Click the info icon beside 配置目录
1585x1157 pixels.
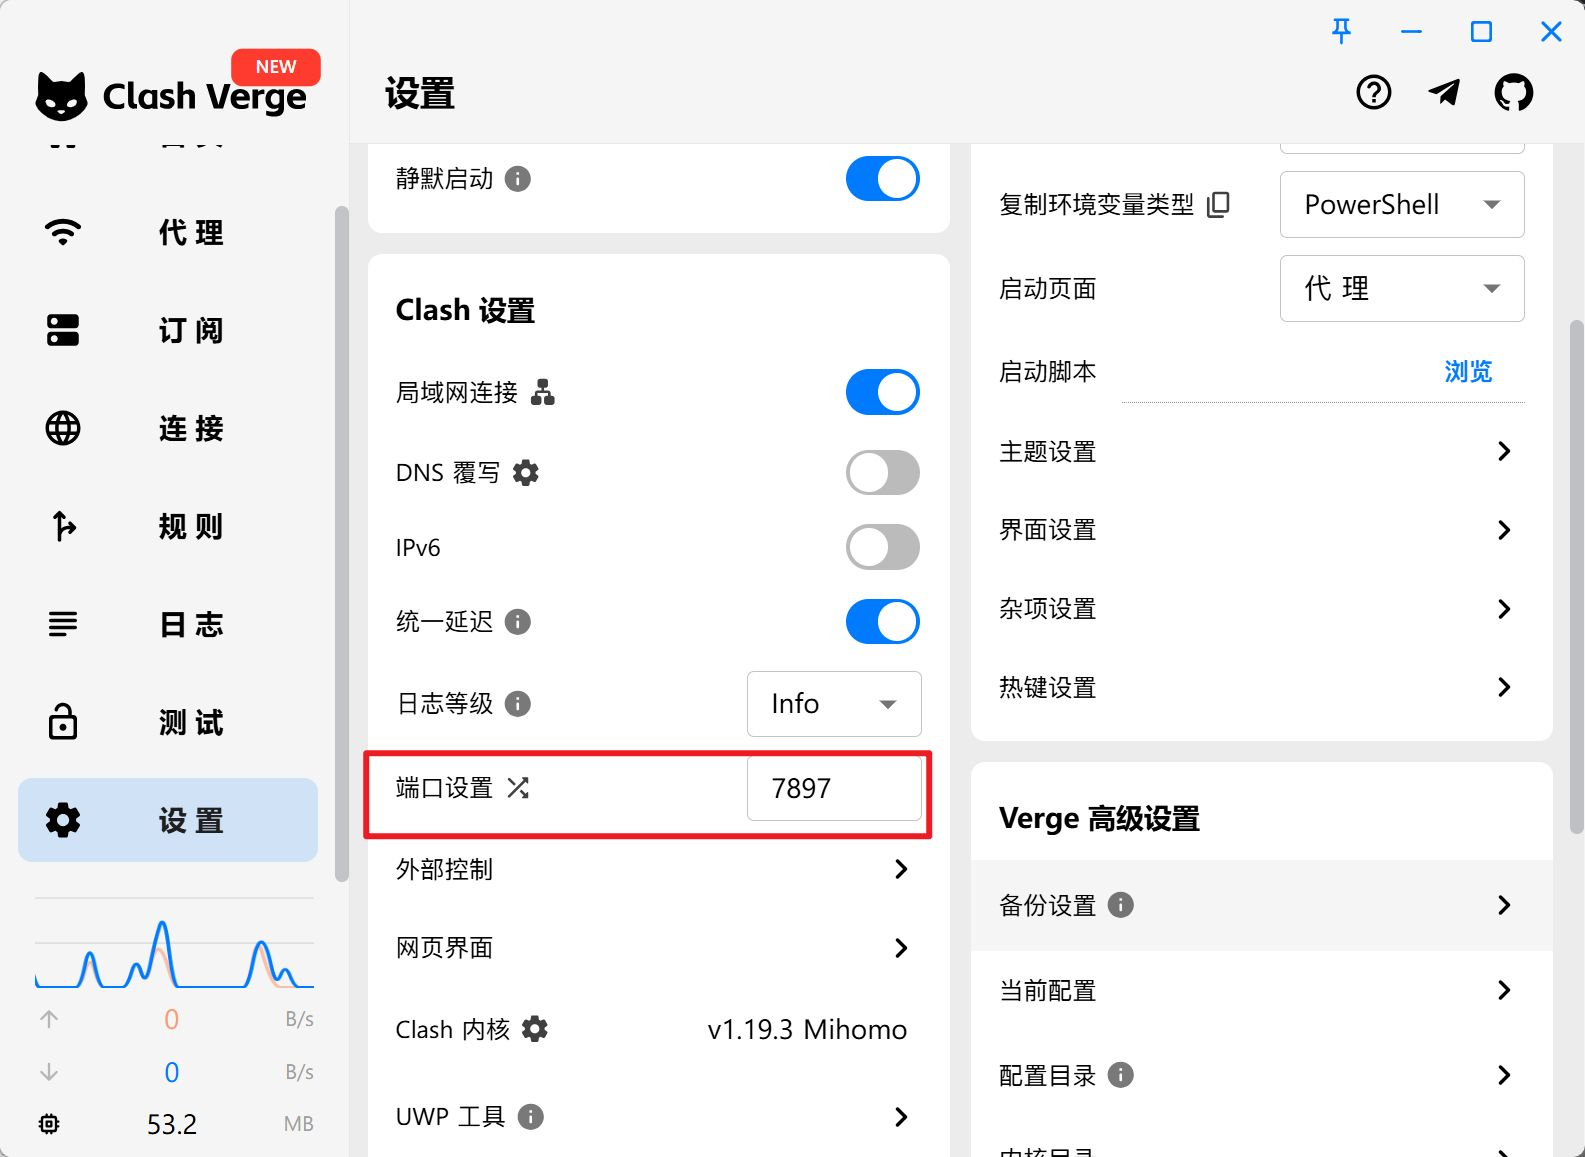pos(1121,1075)
